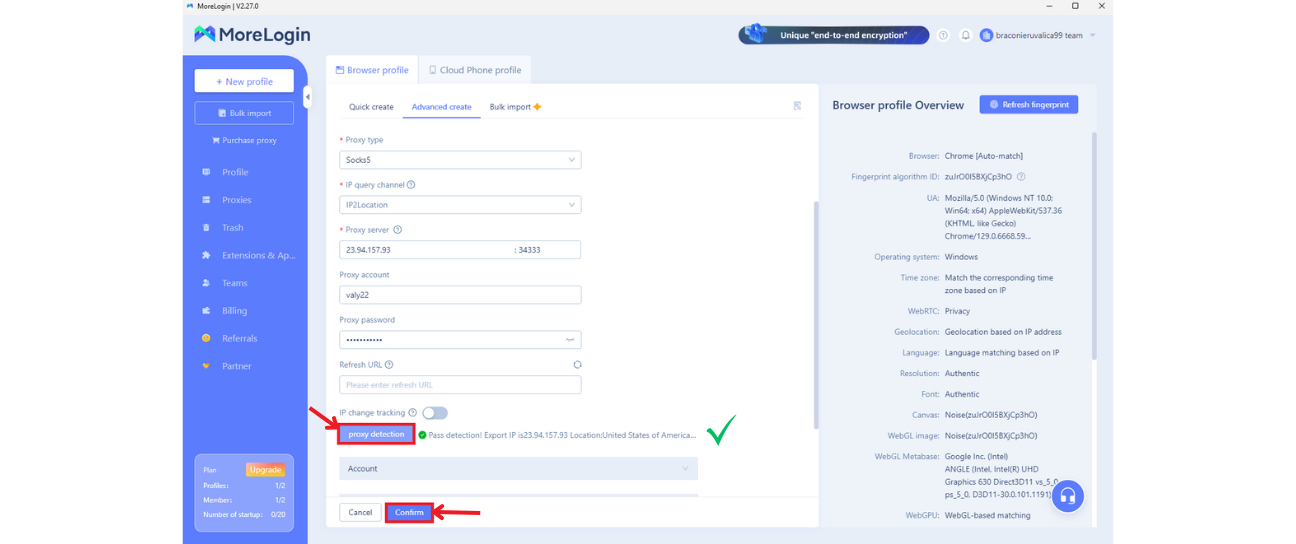Click the Refresh URL help icon
Viewport: 1296px width, 544px height.
[389, 365]
